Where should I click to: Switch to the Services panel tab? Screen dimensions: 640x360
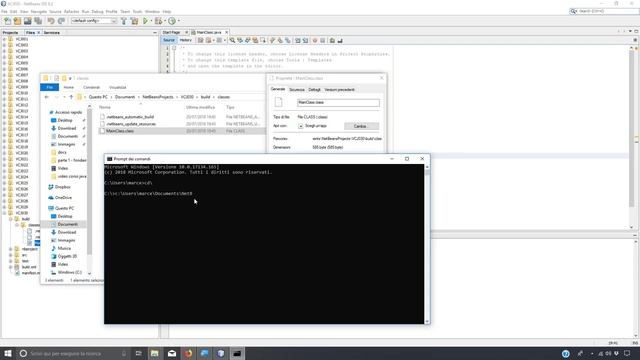point(51,32)
